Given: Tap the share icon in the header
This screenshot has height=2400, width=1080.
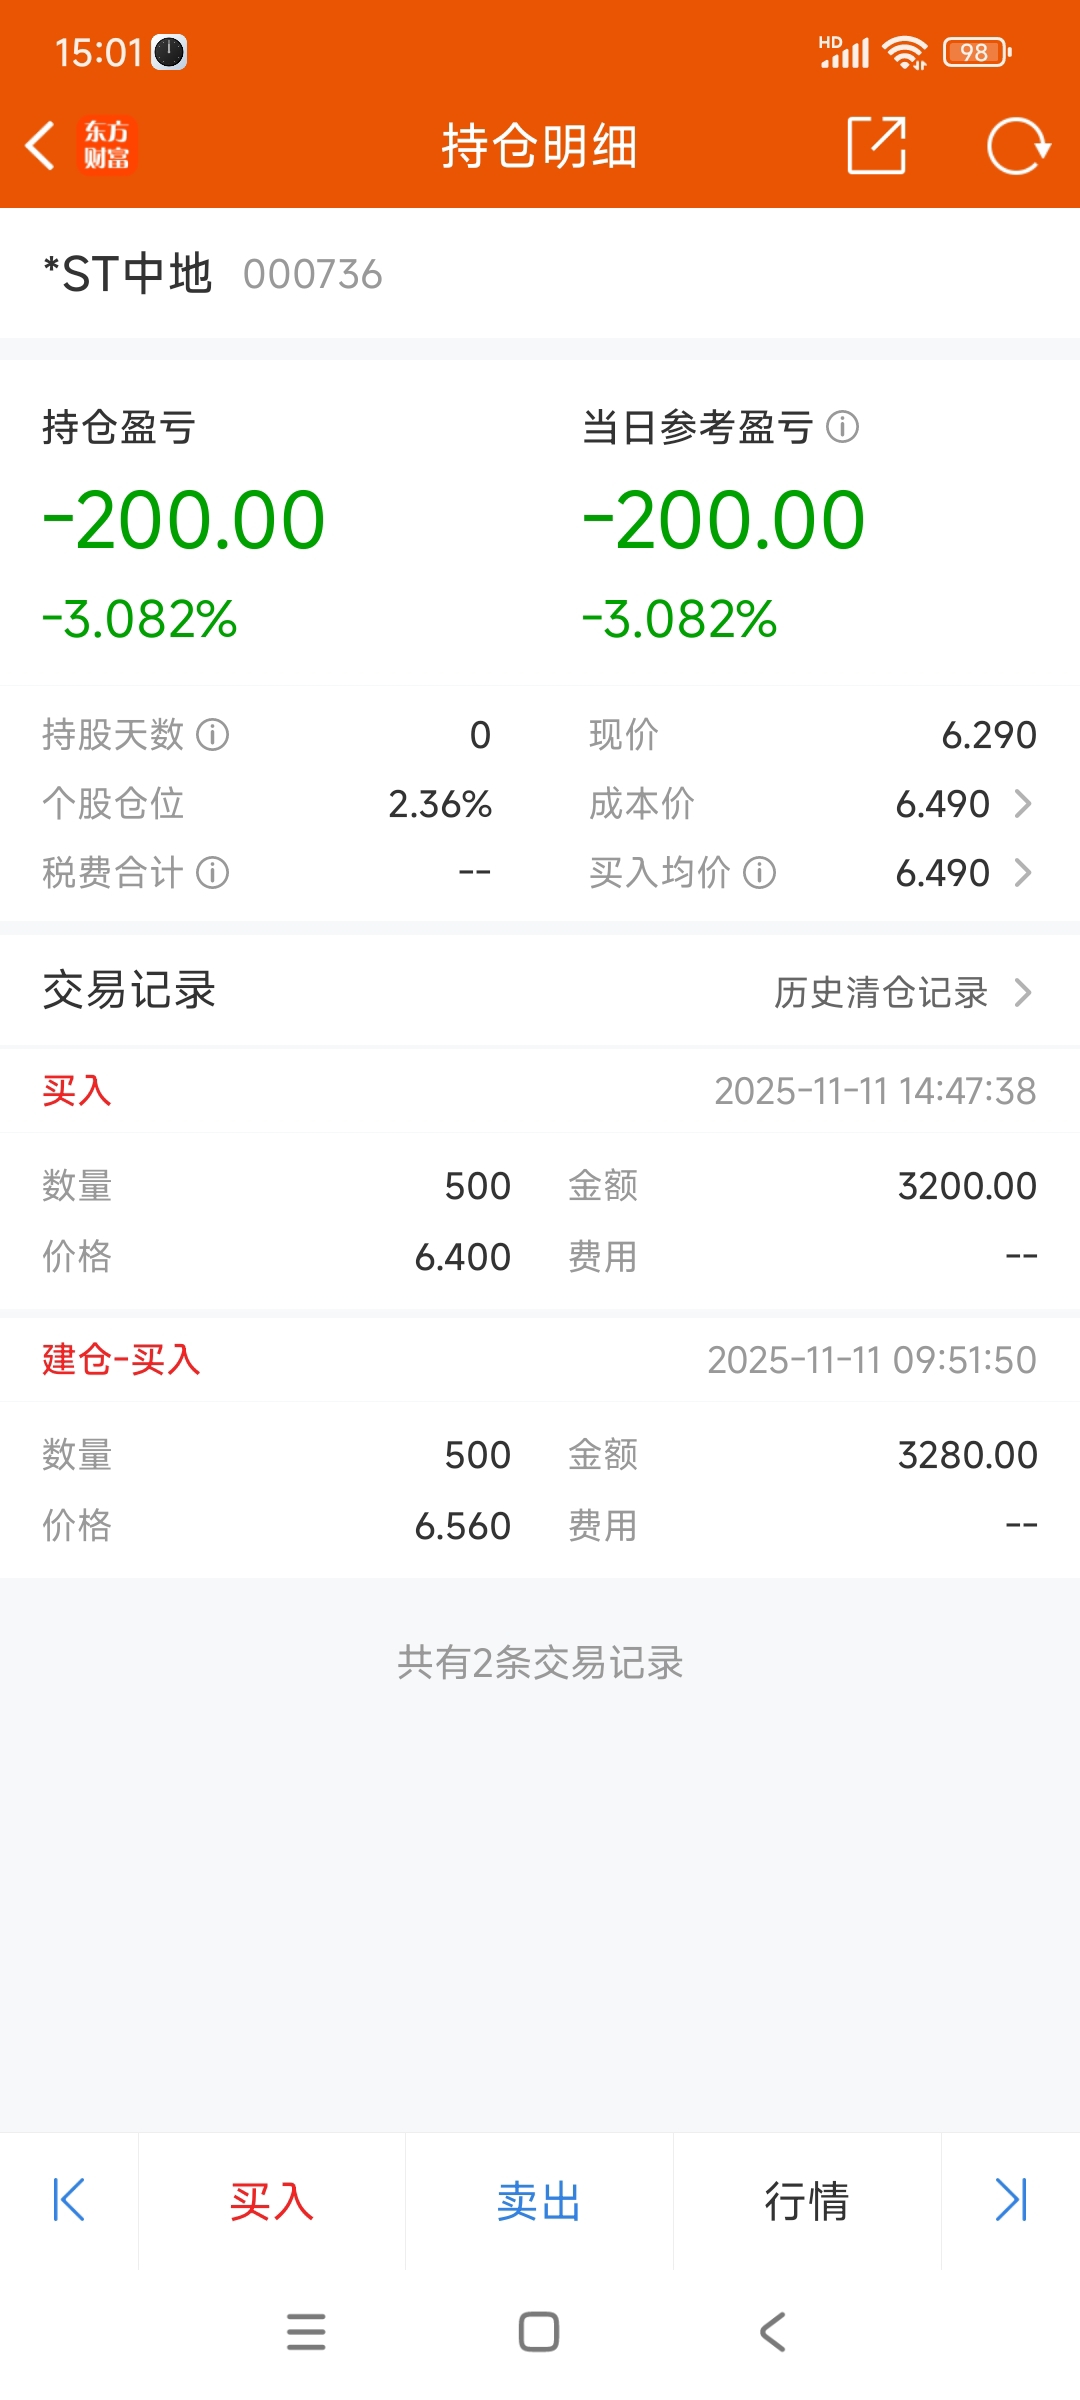Looking at the screenshot, I should 876,146.
